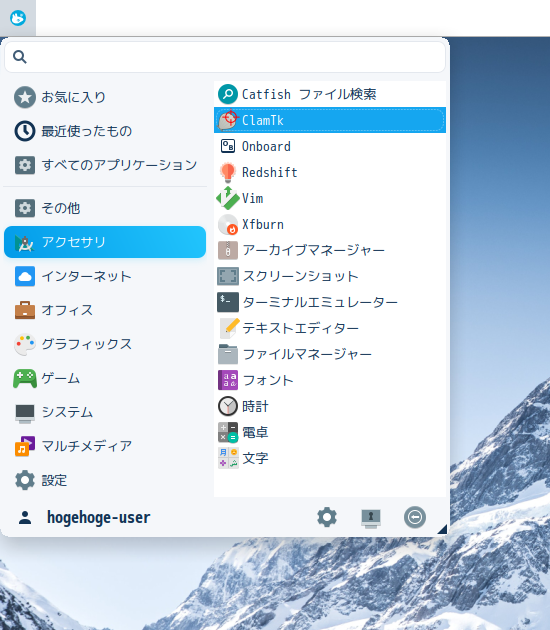Open the Vim editor icon
The width and height of the screenshot is (550, 630).
point(228,198)
